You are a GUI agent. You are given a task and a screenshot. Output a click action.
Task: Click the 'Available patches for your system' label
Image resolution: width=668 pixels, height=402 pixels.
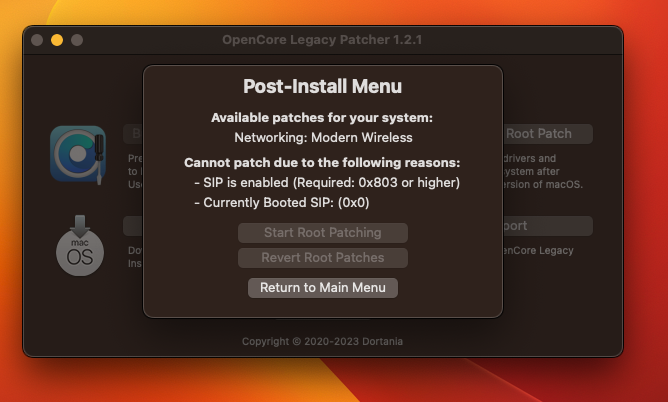pyautogui.click(x=322, y=118)
